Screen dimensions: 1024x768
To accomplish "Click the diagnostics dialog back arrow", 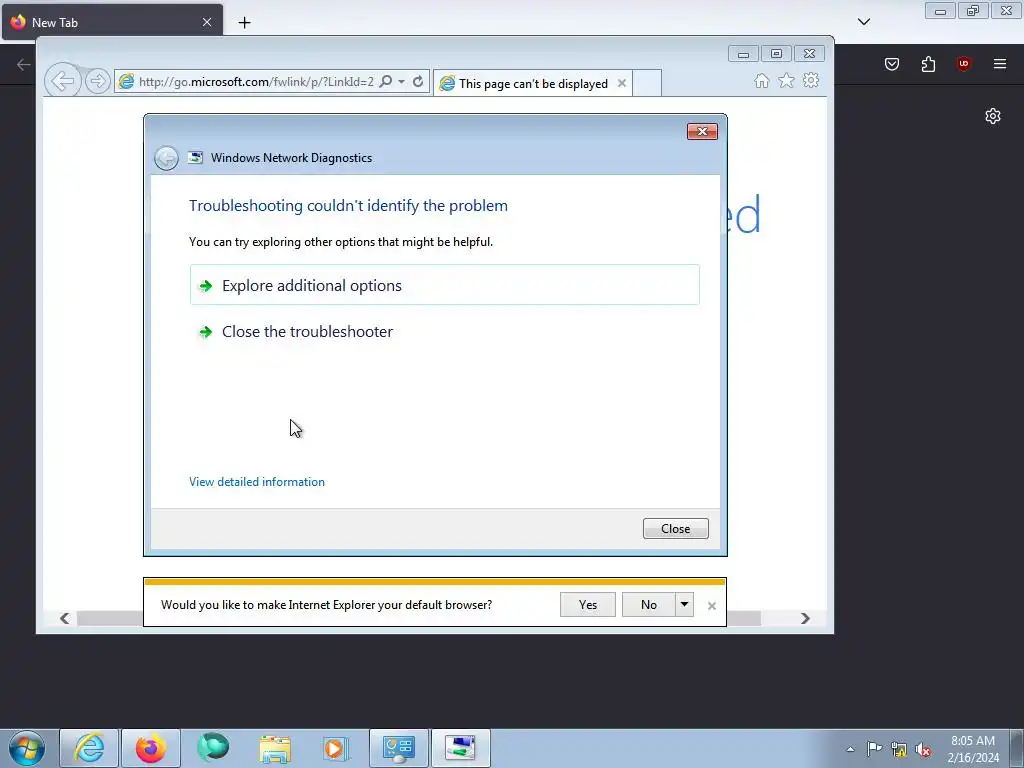I will 167,158.
